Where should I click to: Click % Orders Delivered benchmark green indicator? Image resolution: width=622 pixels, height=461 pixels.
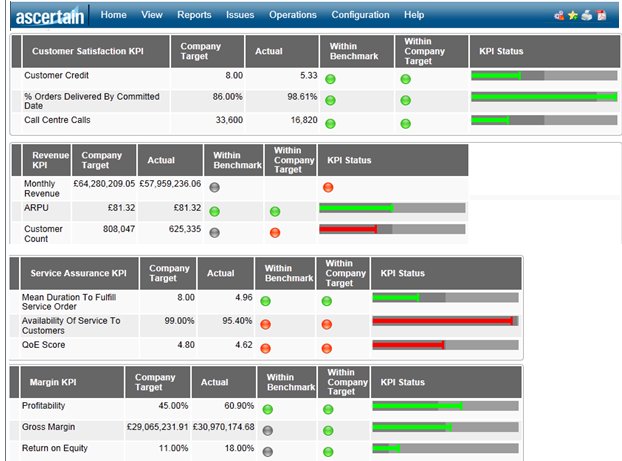[x=330, y=100]
